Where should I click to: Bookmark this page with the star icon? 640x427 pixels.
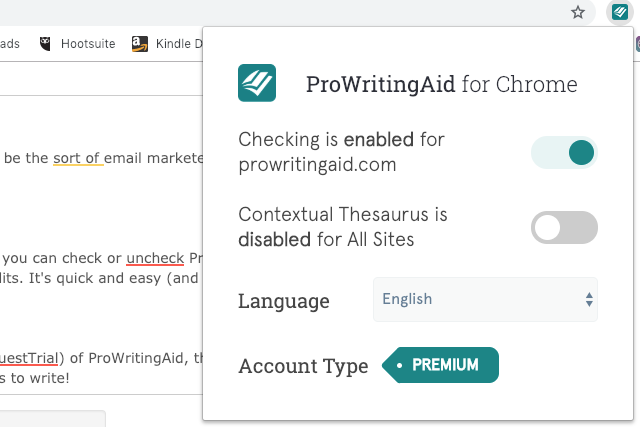point(578,12)
